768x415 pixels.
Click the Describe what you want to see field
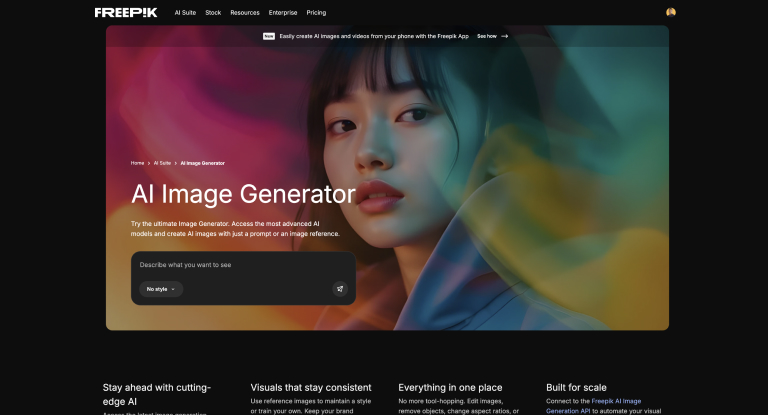(243, 265)
